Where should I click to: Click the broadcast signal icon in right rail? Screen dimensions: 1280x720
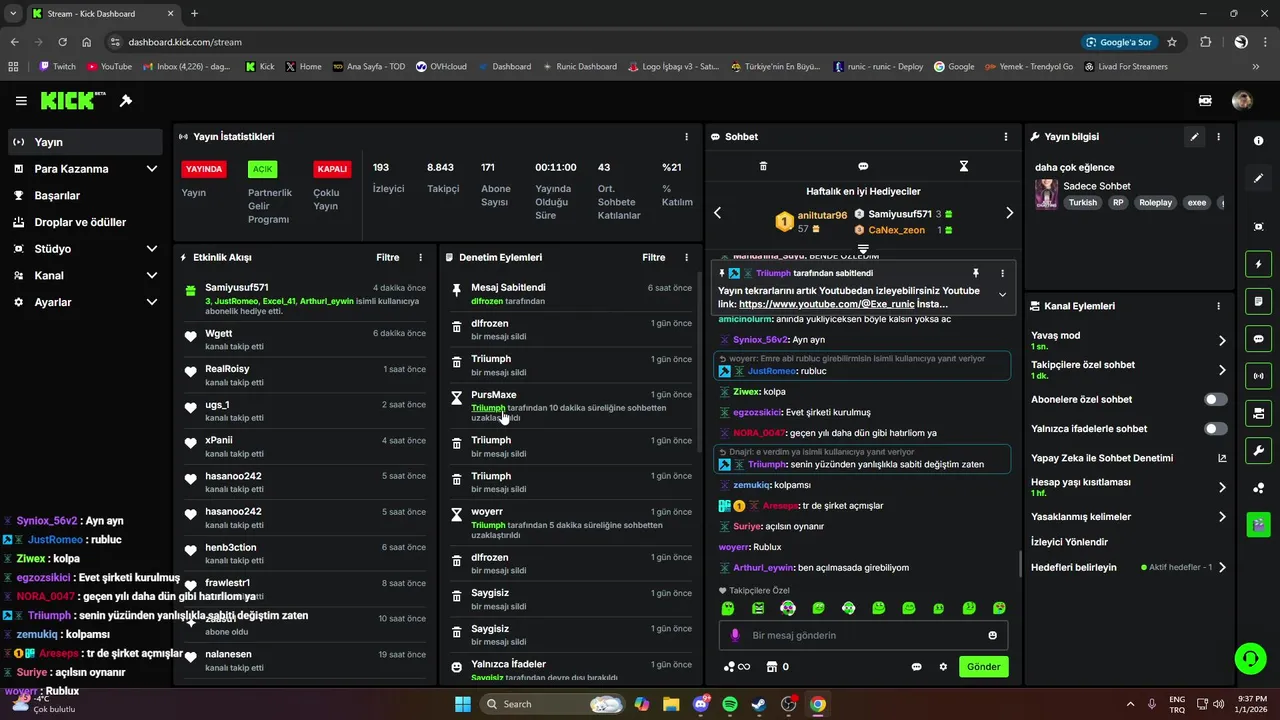1259,376
